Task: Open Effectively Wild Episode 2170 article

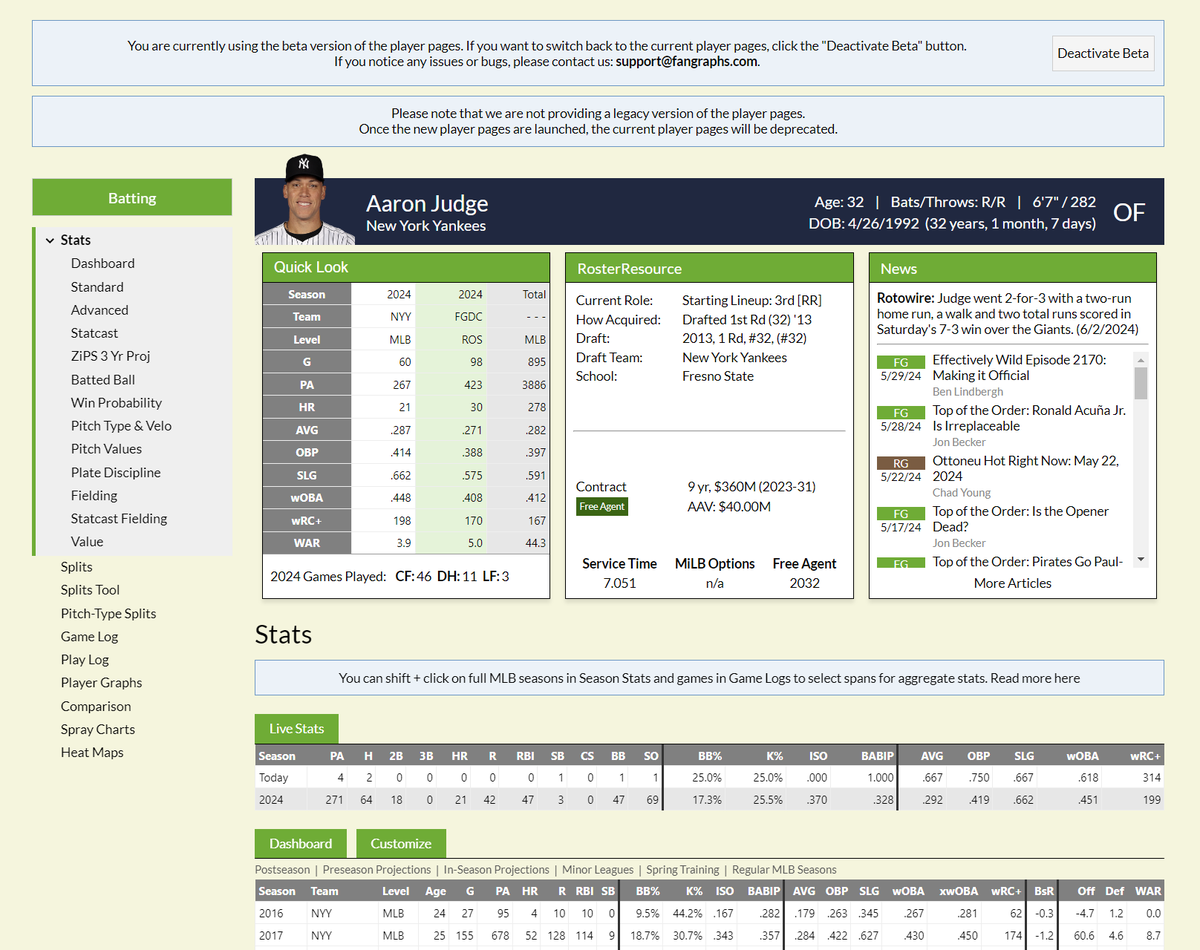Action: point(1019,367)
